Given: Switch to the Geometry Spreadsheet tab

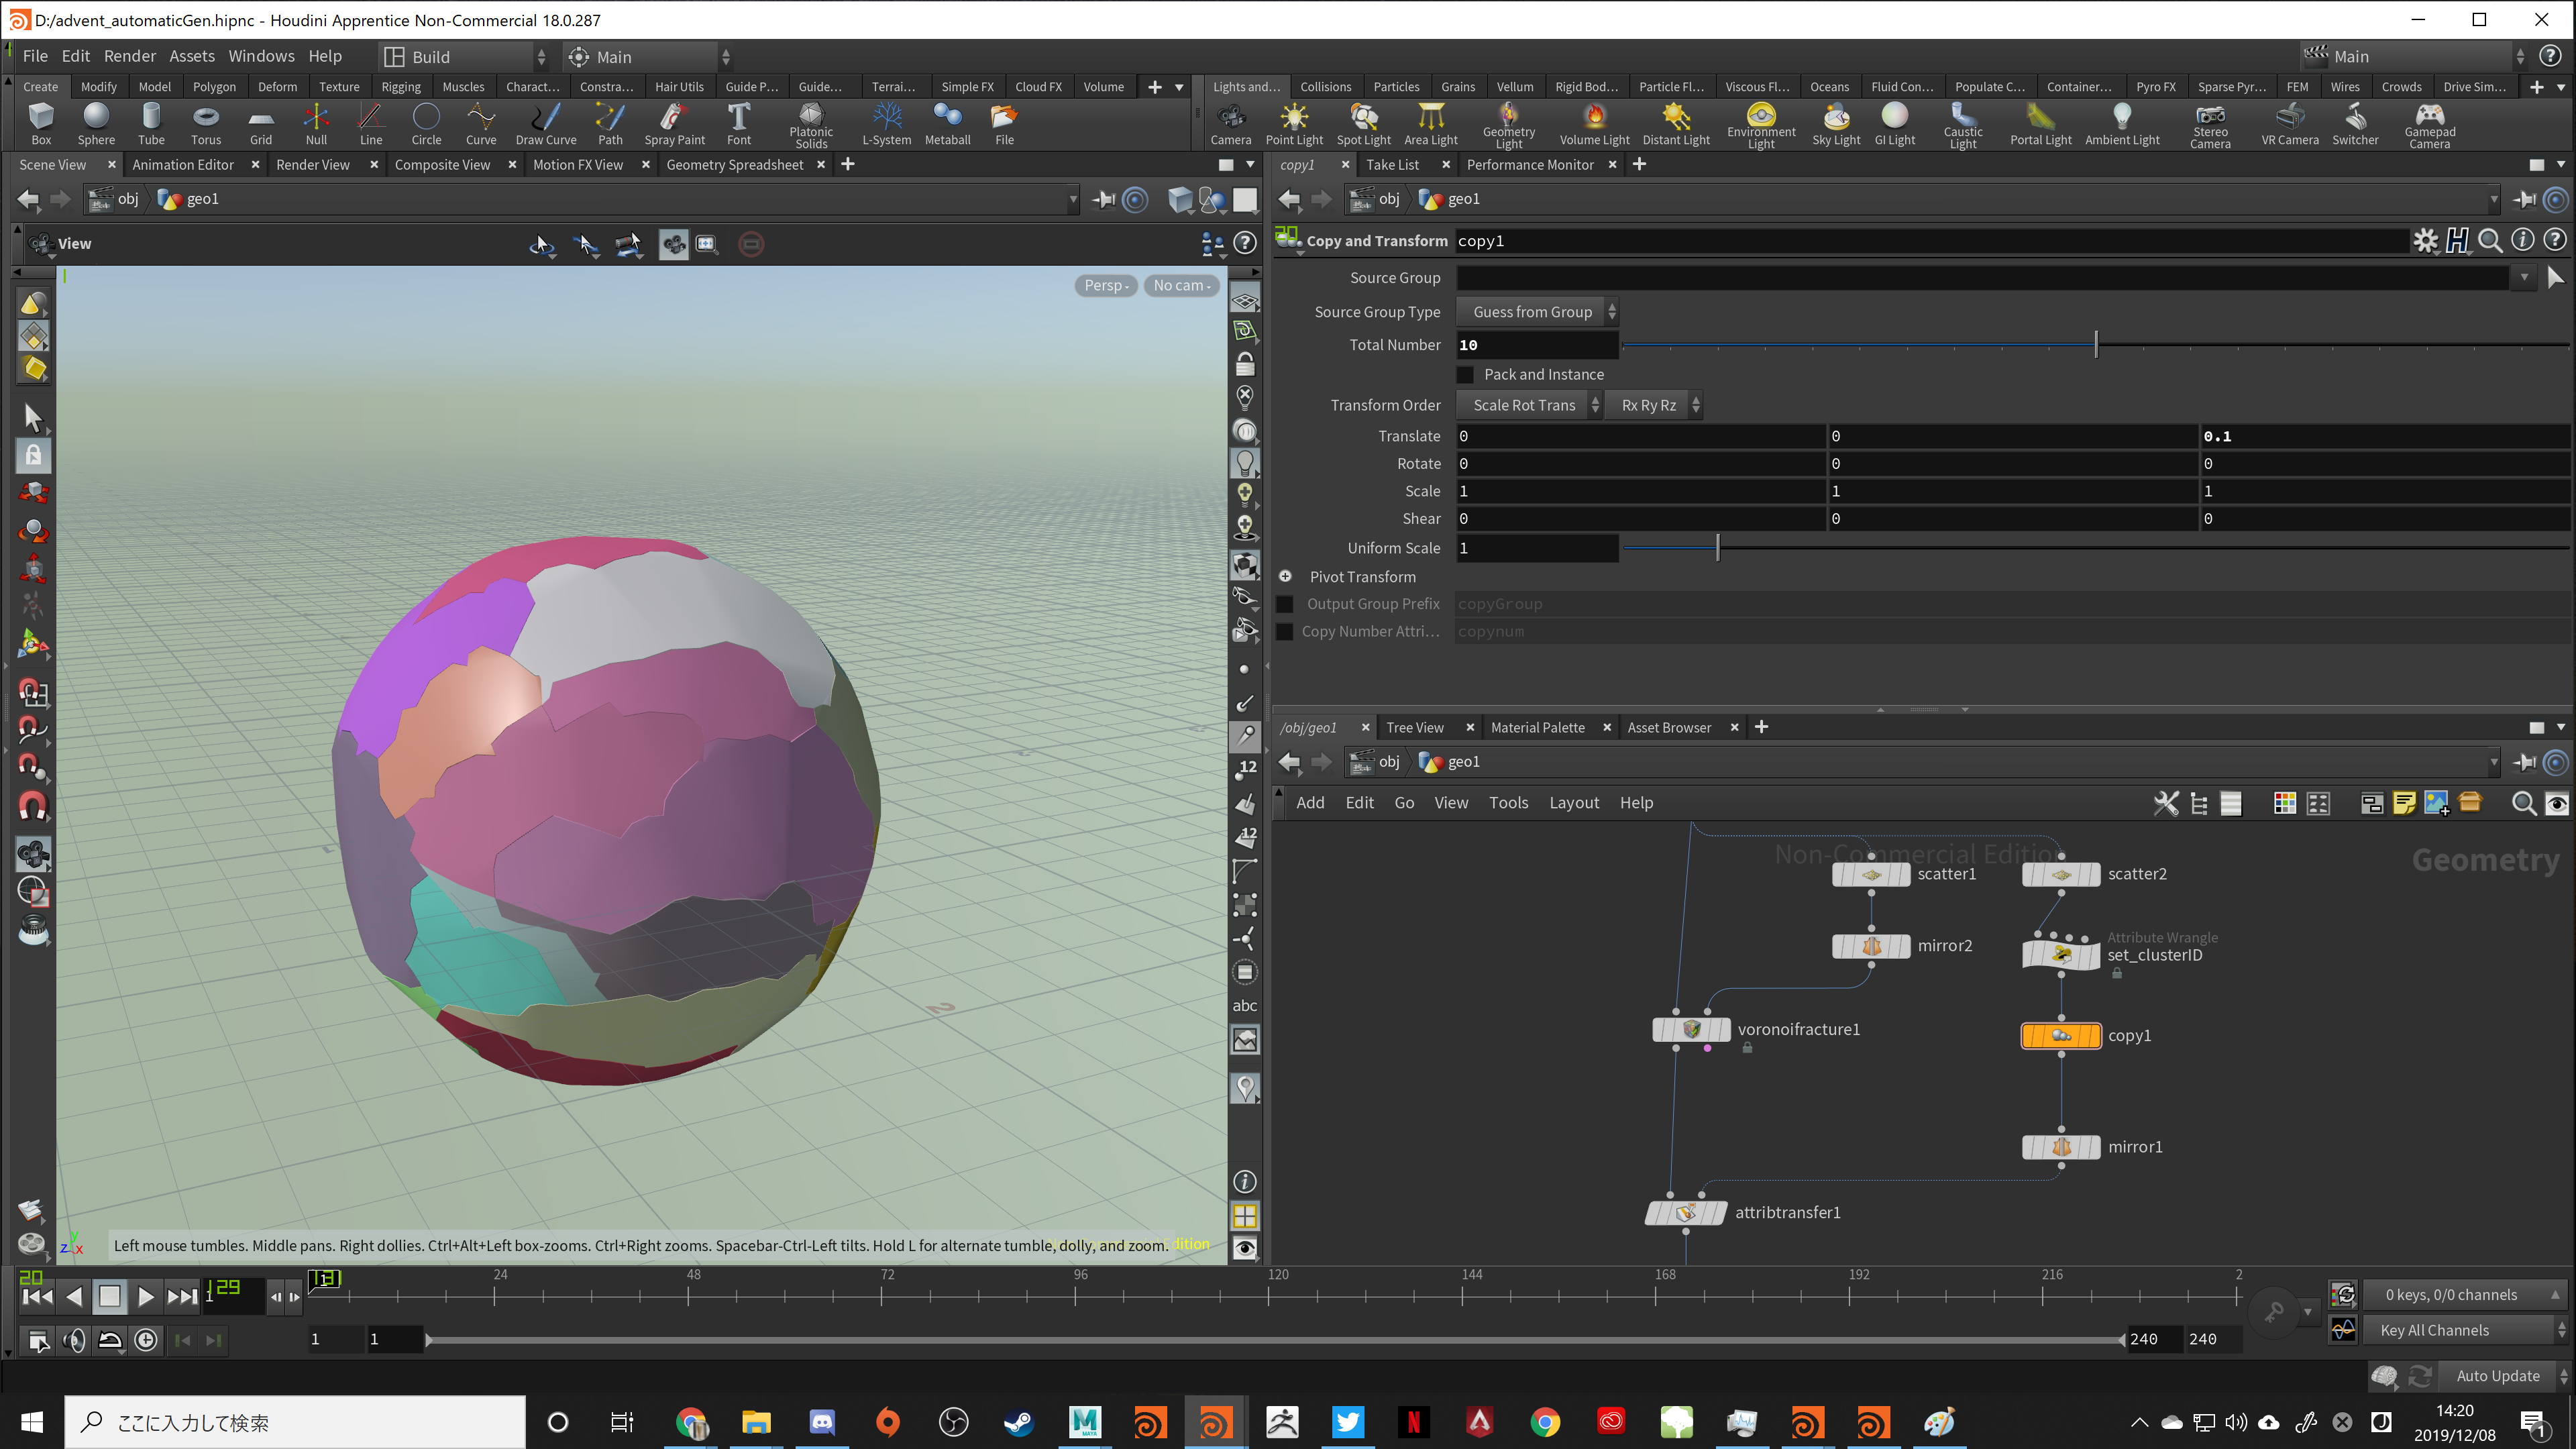Looking at the screenshot, I should pos(734,165).
